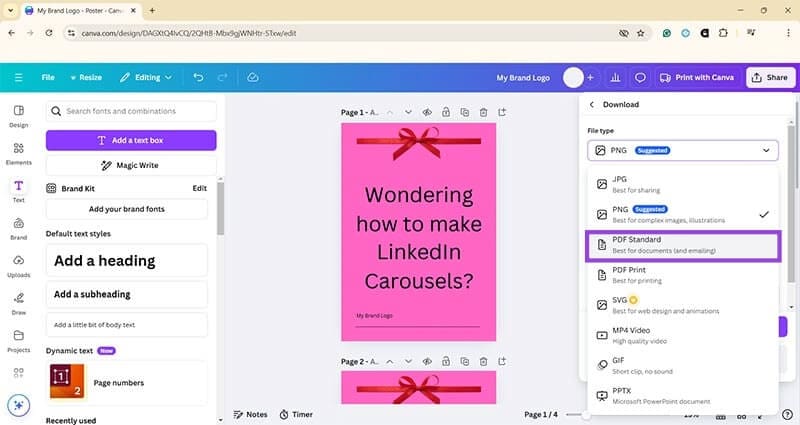The width and height of the screenshot is (800, 425).
Task: Click Print with Canva button
Action: click(x=697, y=78)
